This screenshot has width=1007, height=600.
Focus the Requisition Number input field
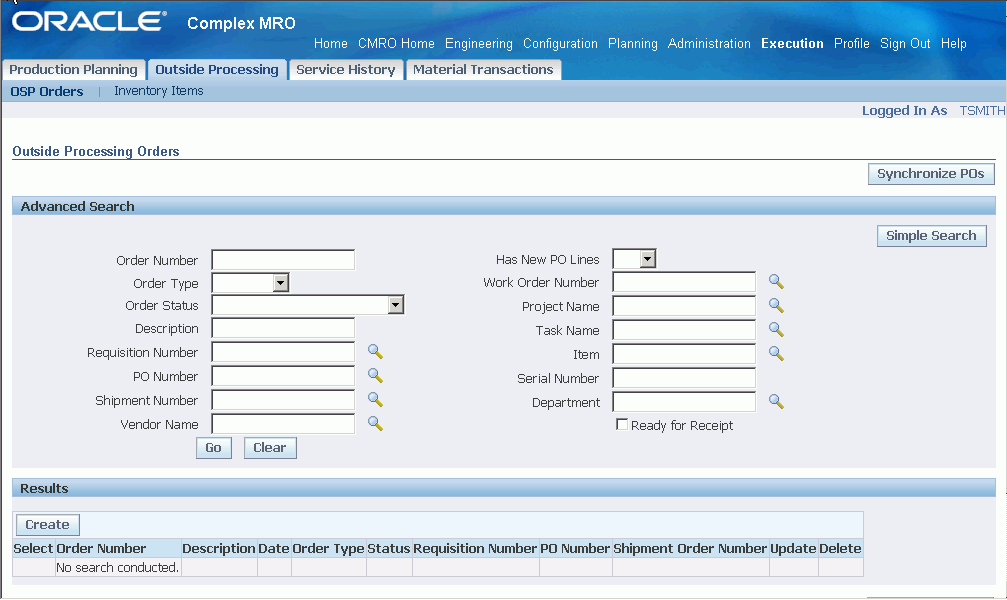pos(283,352)
